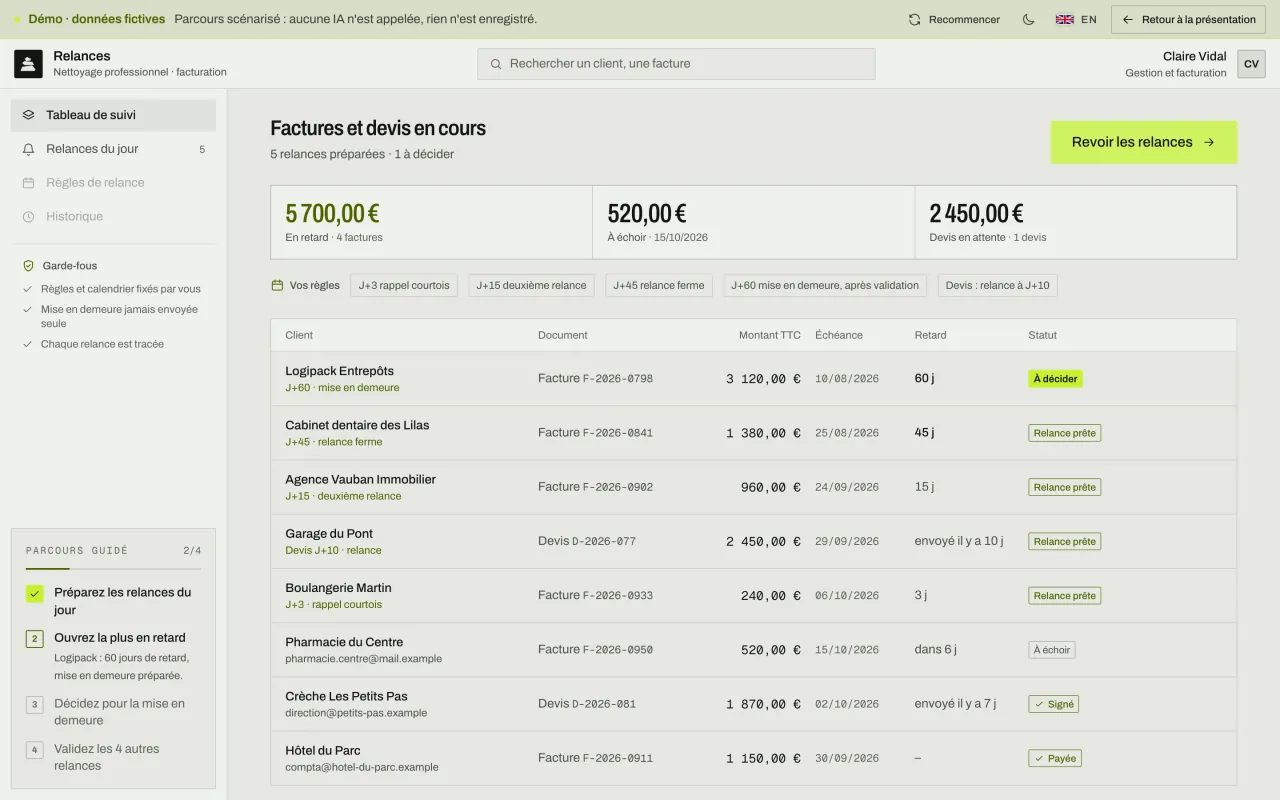The width and height of the screenshot is (1280, 800).
Task: Open Historique in sidebar
Action: click(x=113, y=217)
